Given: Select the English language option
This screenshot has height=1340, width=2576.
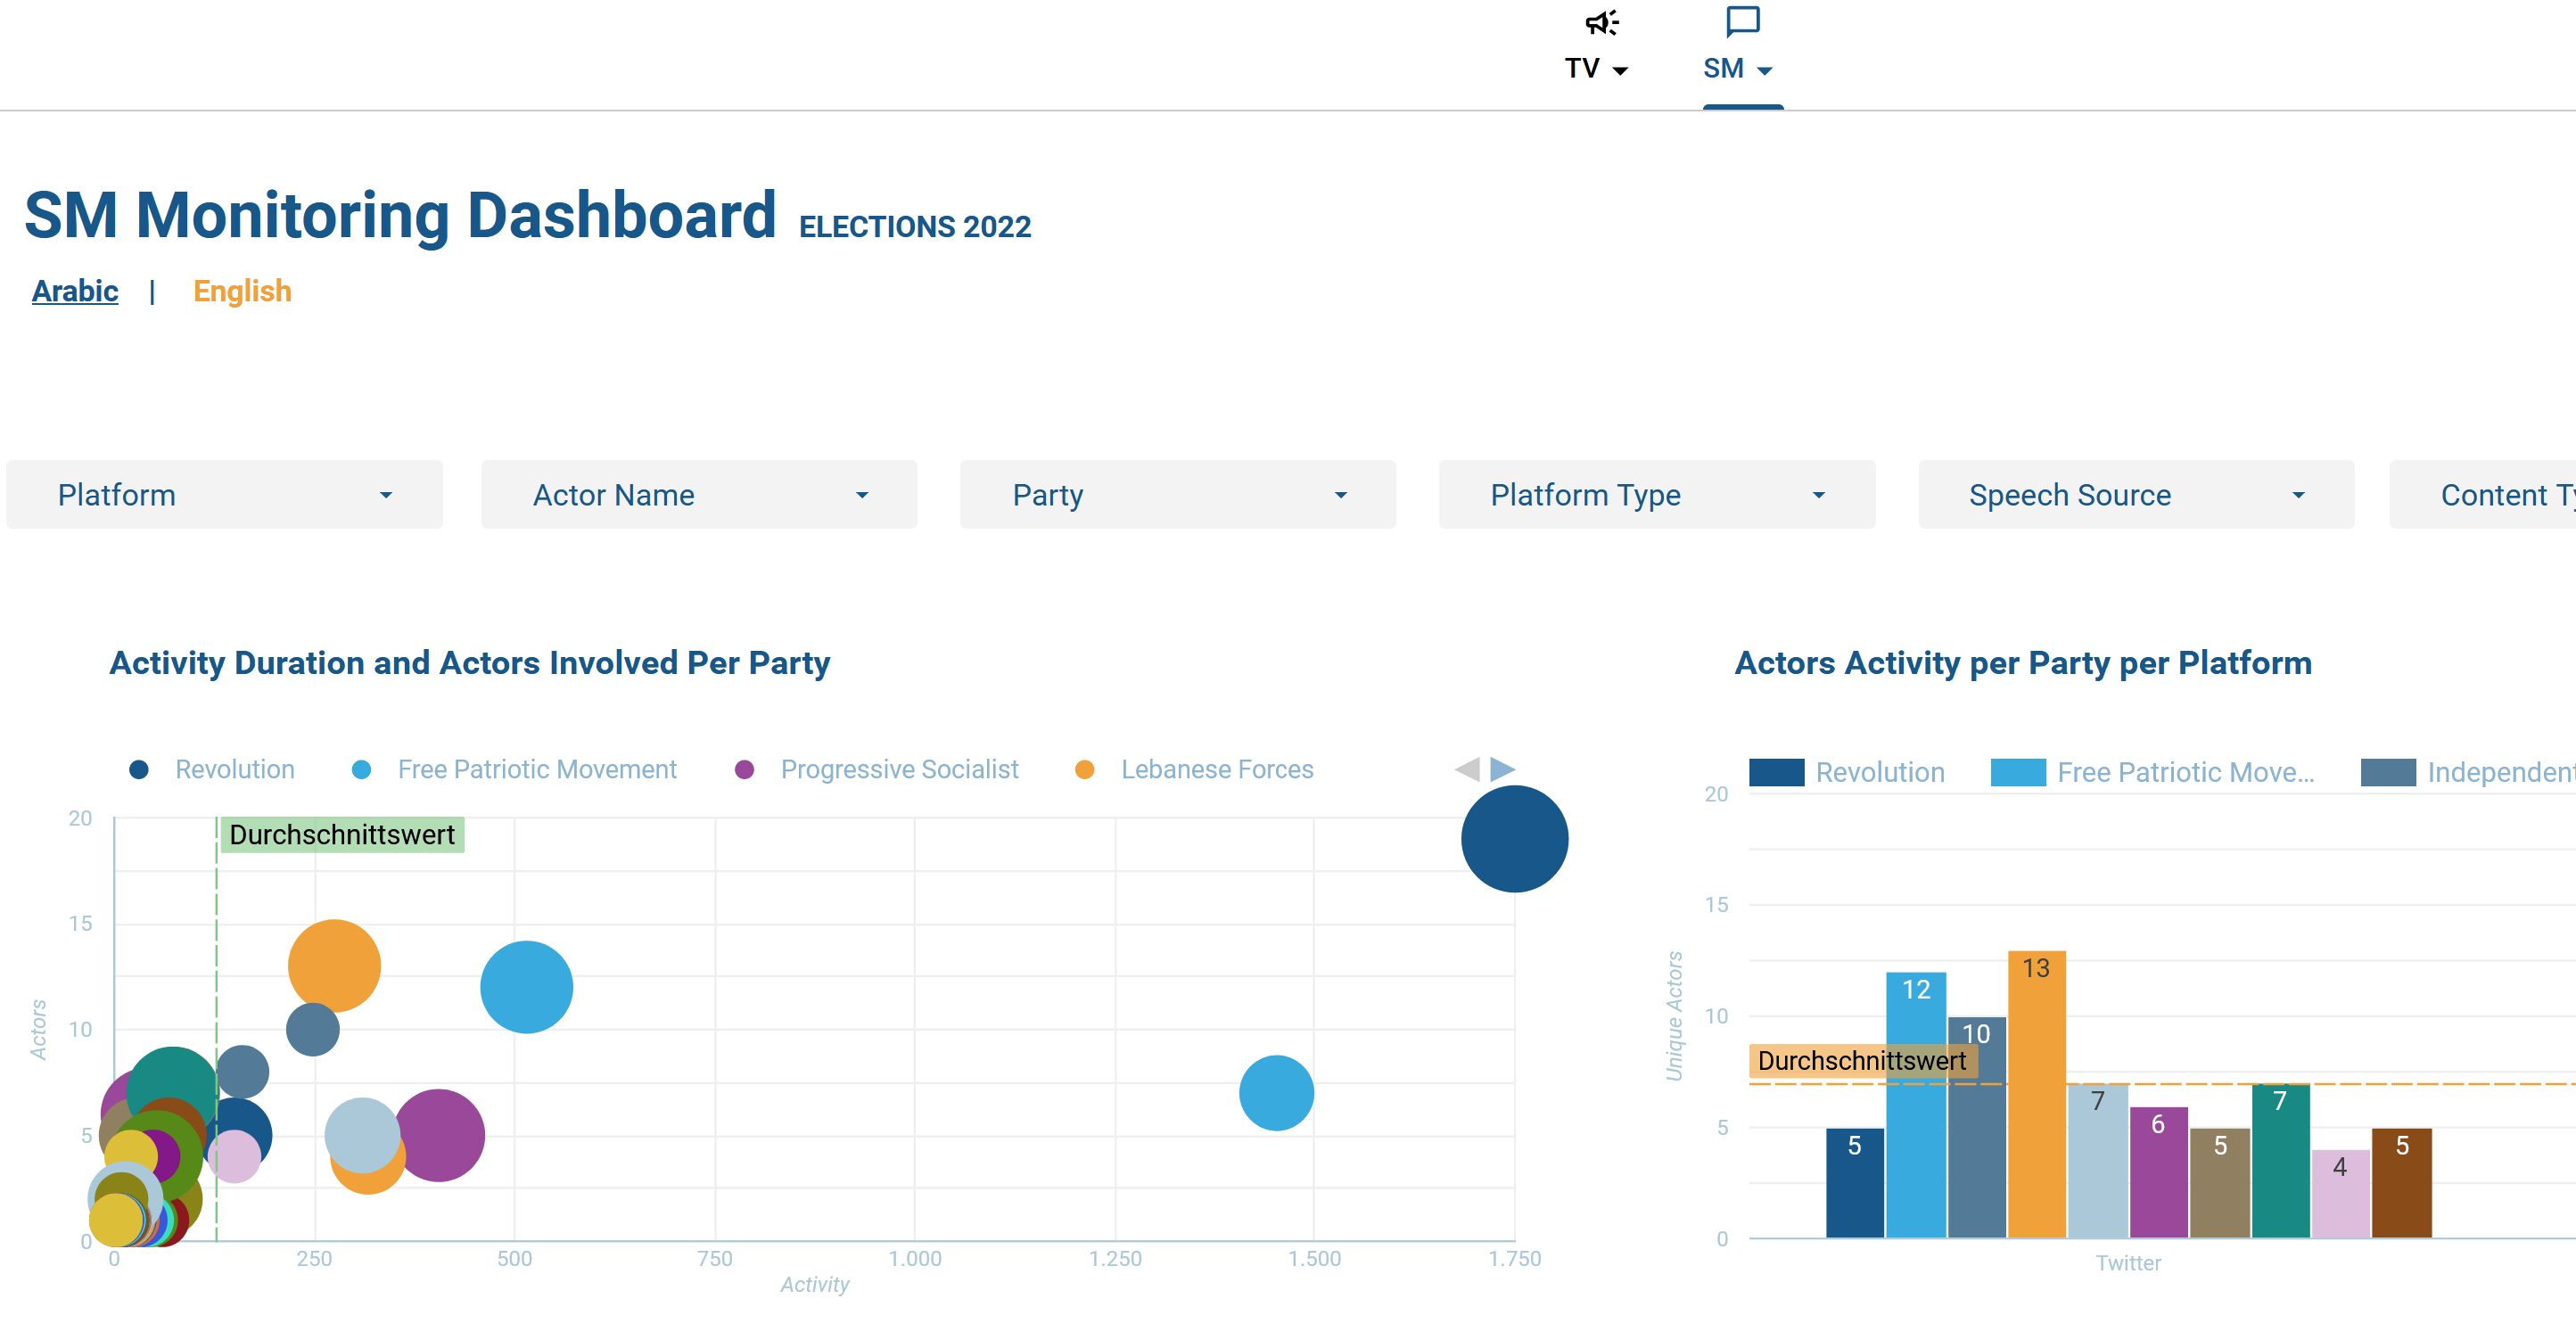Looking at the screenshot, I should pyautogui.click(x=242, y=291).
